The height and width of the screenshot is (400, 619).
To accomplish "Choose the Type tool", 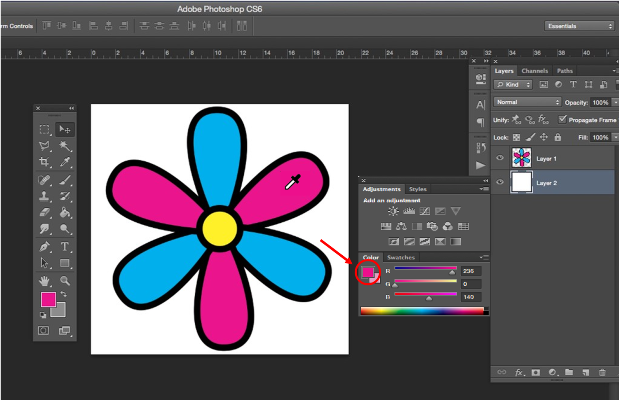I will point(65,246).
